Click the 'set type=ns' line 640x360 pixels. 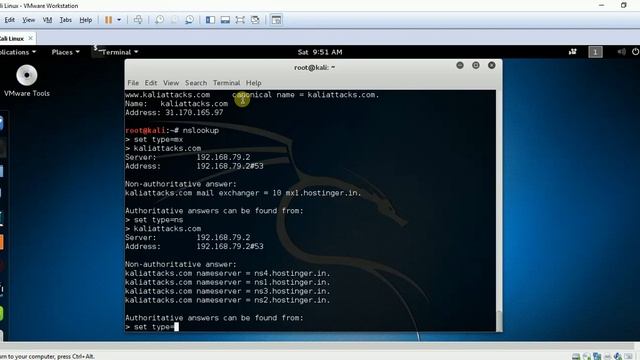tap(154, 220)
